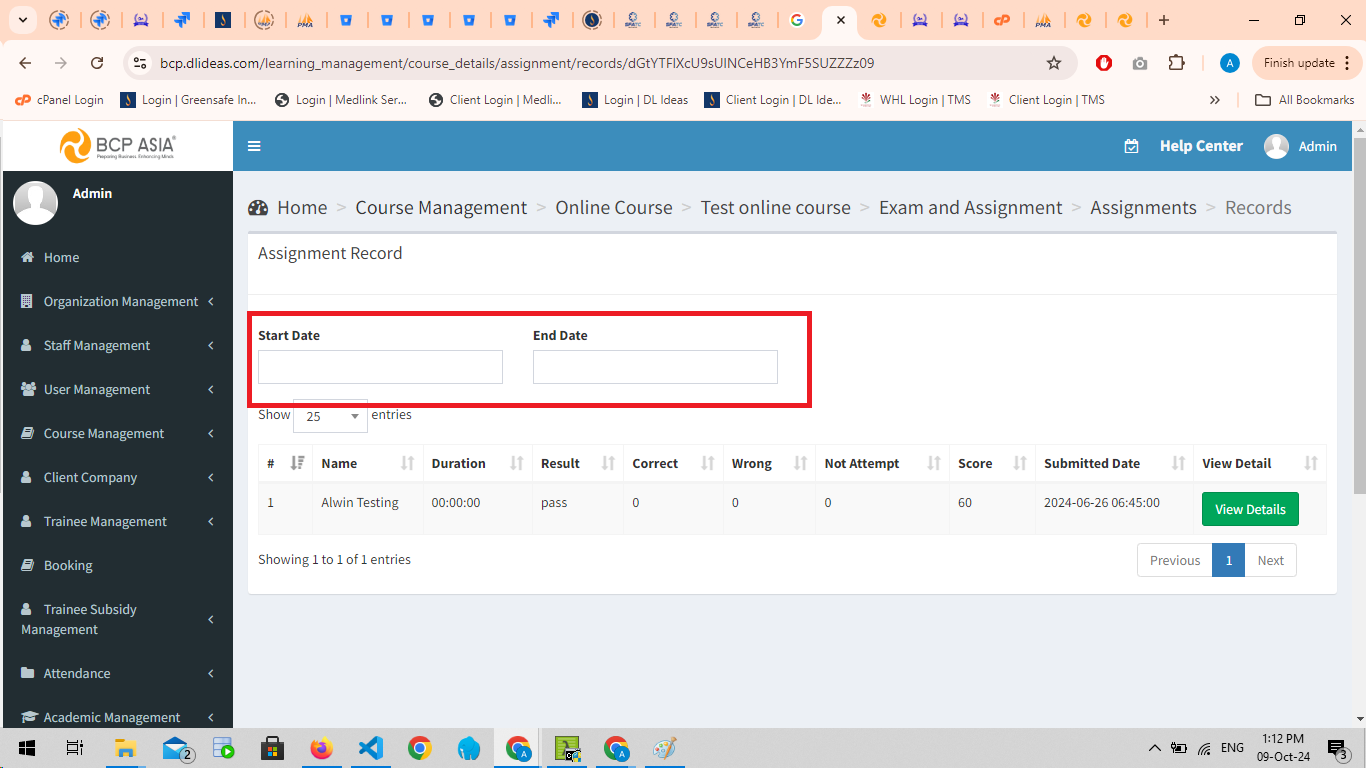Click the submitted date 2024-06-26 06:45:00
This screenshot has width=1366, height=768.
tap(1102, 503)
